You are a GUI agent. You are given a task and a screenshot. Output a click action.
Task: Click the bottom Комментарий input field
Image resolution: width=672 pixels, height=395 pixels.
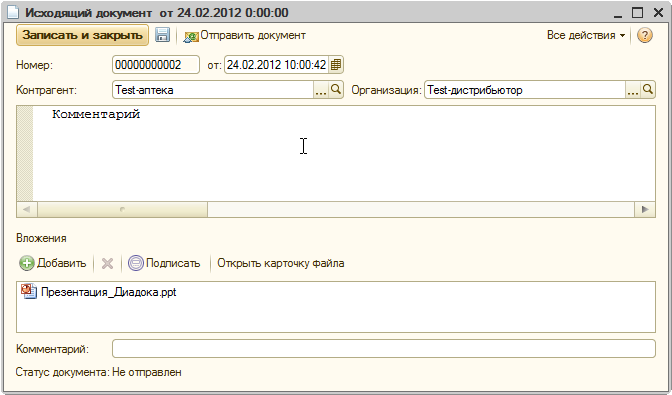(x=384, y=349)
